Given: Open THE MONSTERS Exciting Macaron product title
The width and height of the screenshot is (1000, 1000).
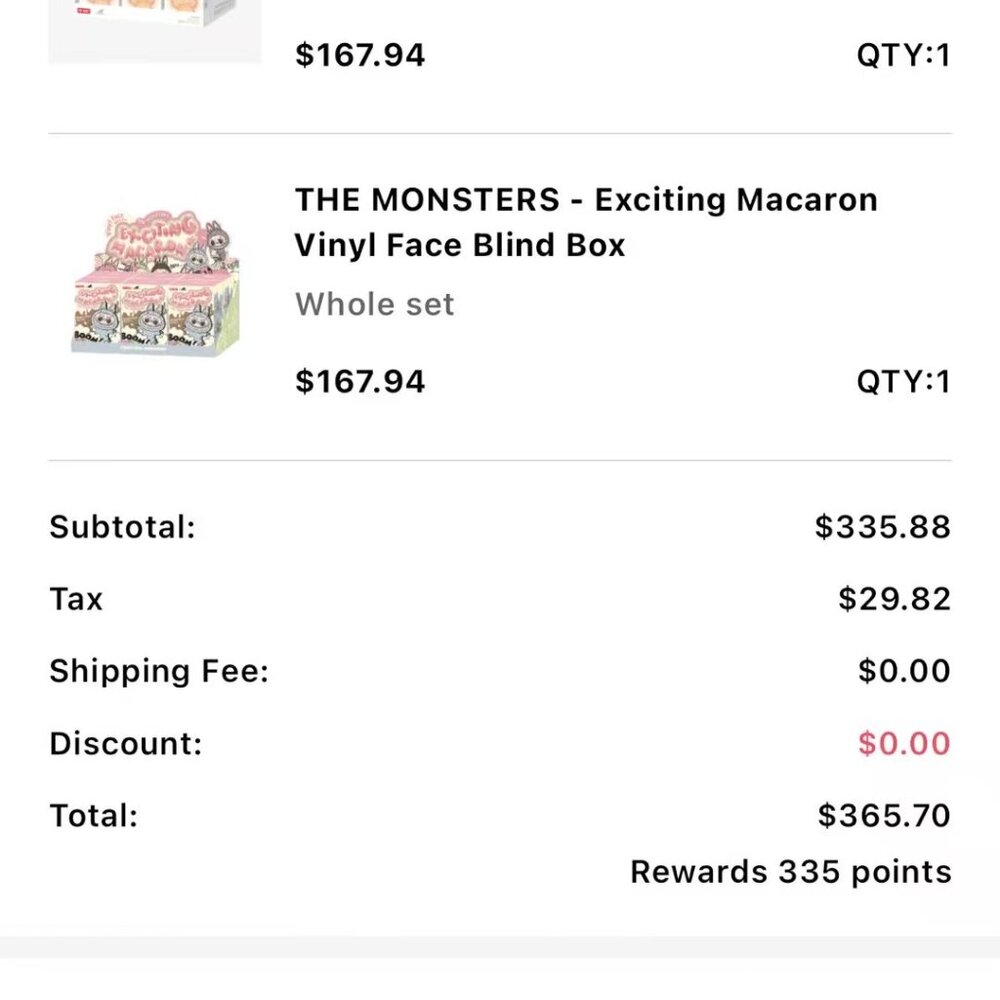Looking at the screenshot, I should tap(585, 222).
